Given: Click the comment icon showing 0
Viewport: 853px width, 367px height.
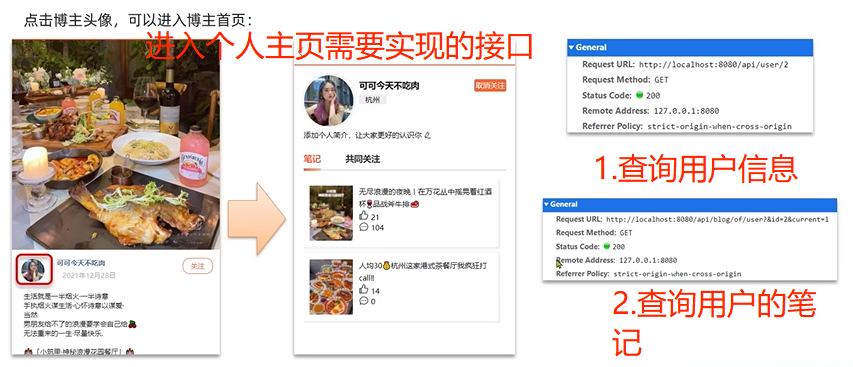Looking at the screenshot, I should (363, 301).
